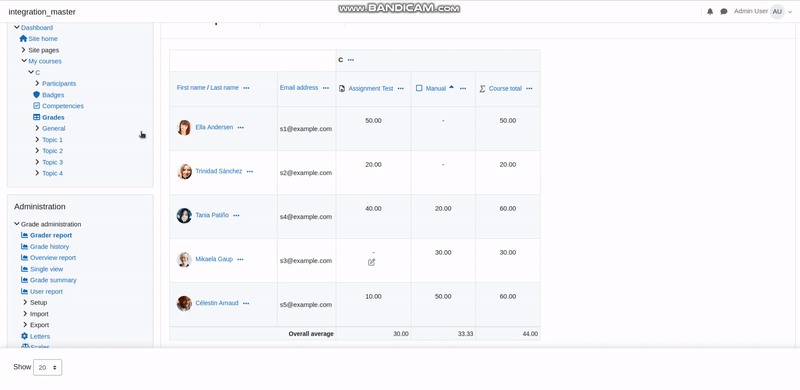Image resolution: width=800 pixels, height=390 pixels.
Task: Click the Grade history chart icon
Action: [x=24, y=246]
